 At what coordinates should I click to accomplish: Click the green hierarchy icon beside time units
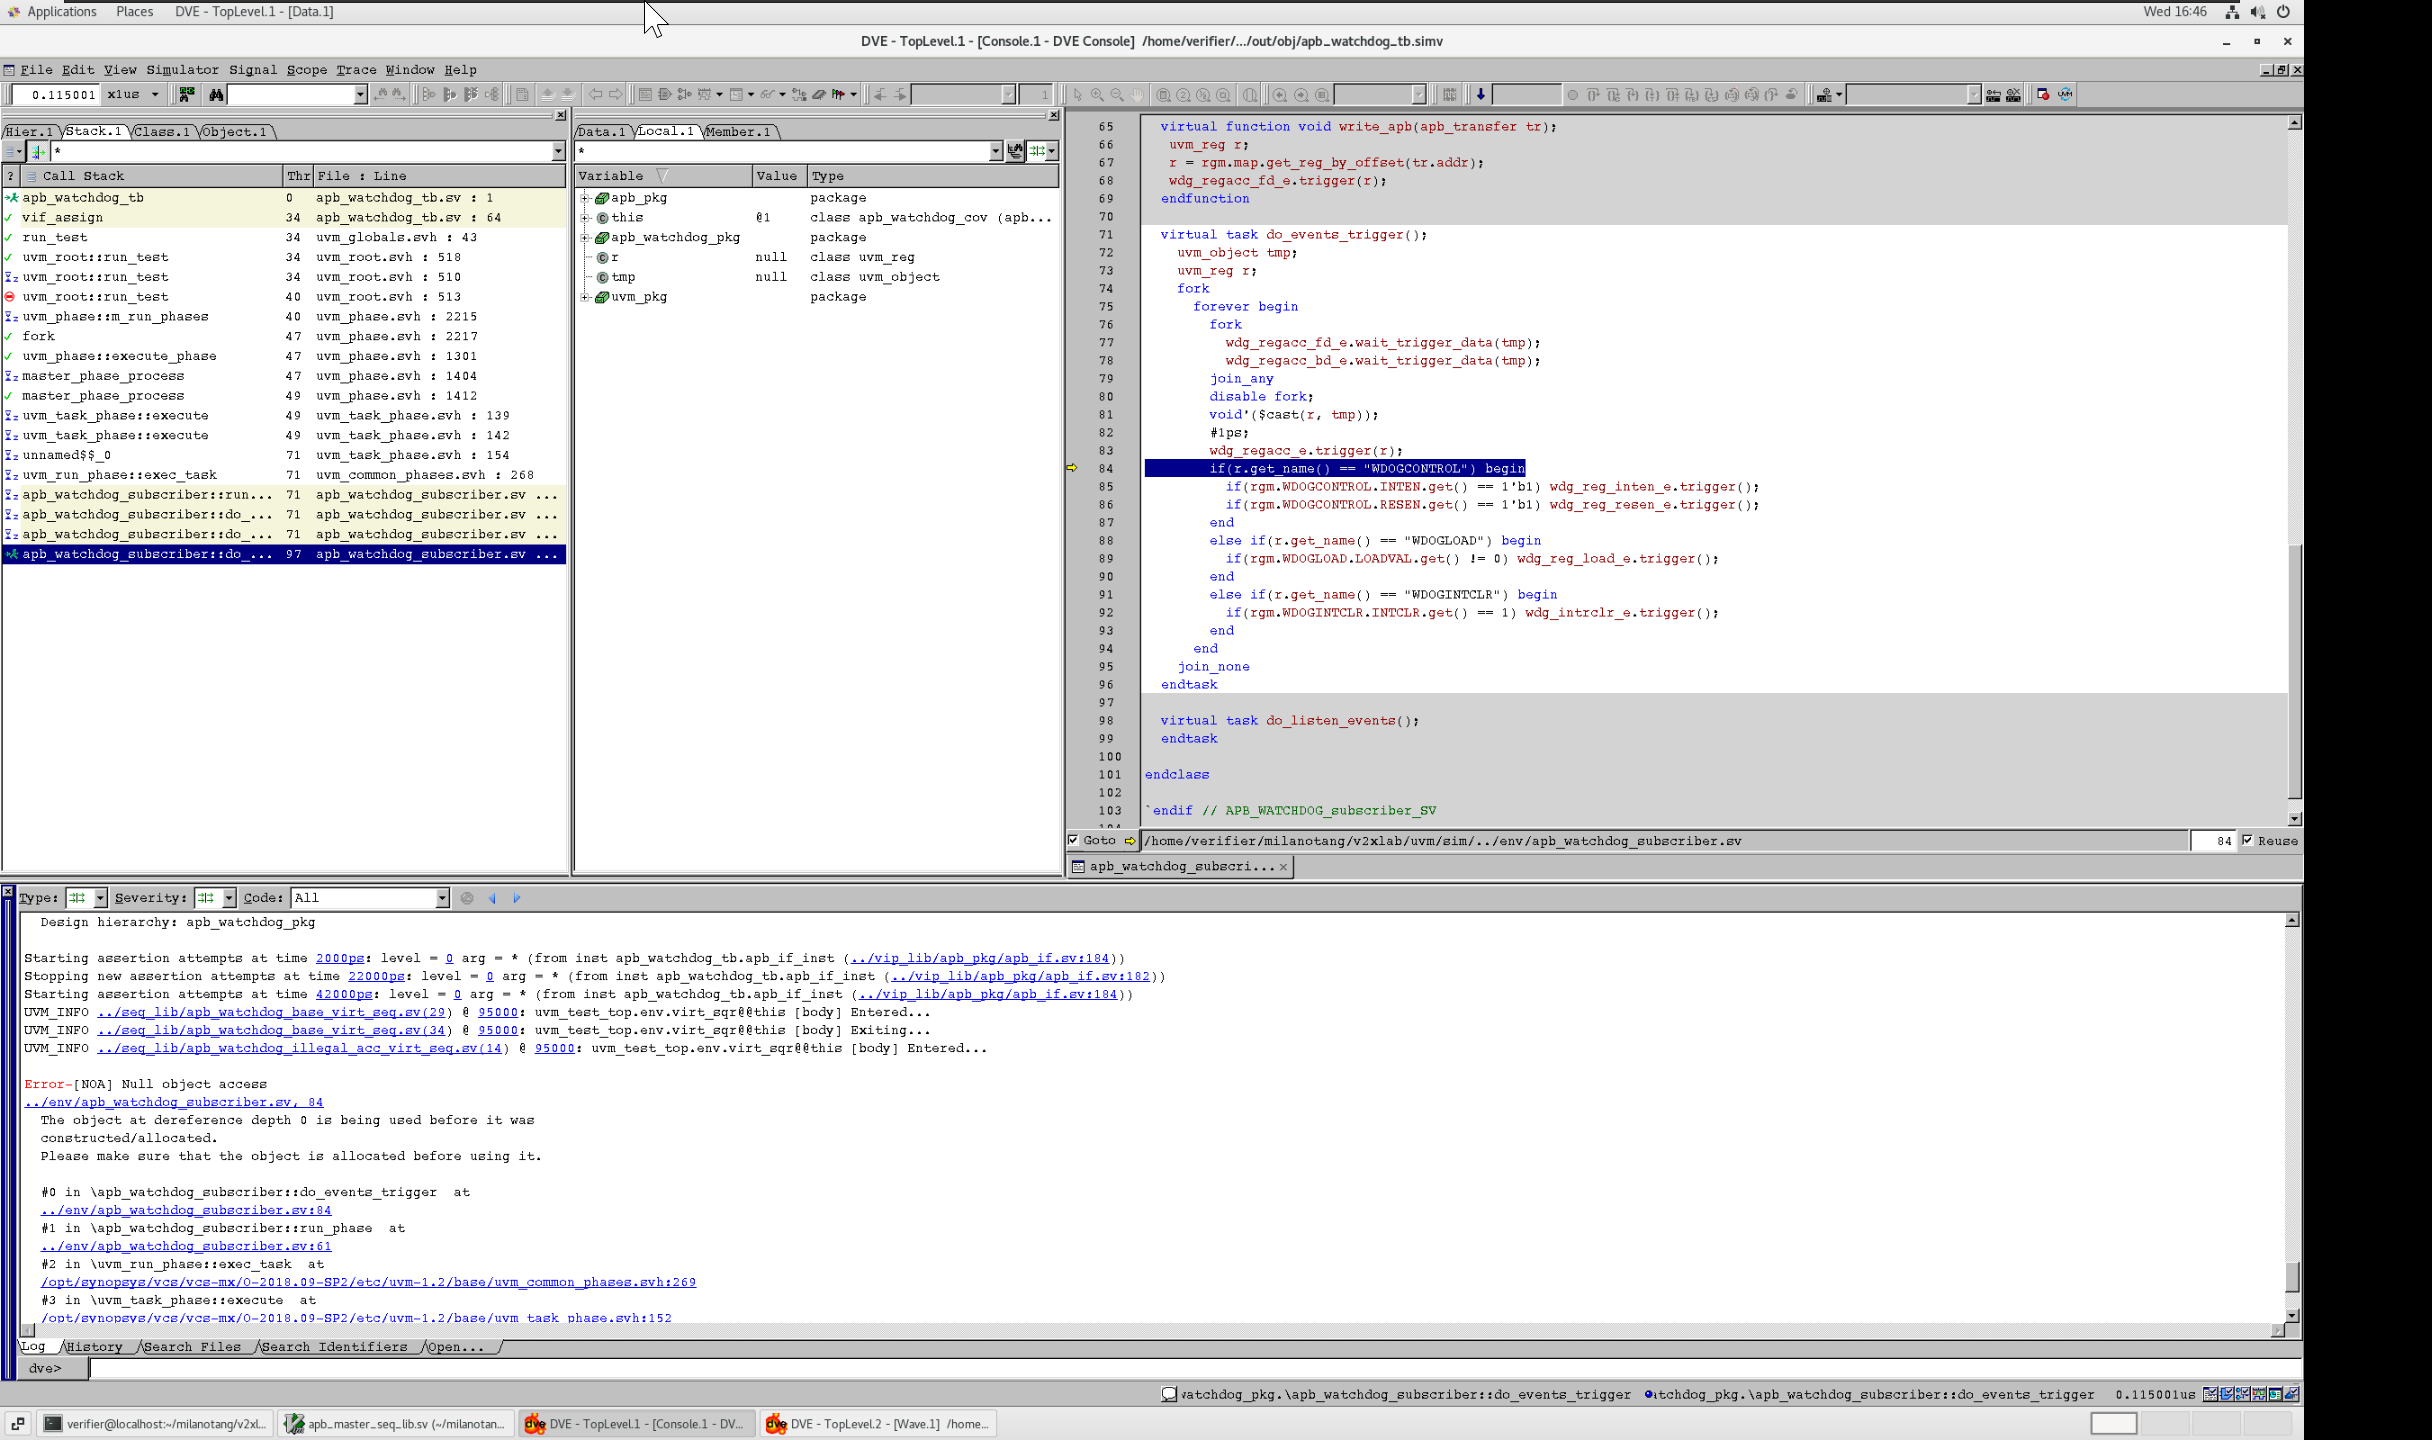click(x=186, y=94)
